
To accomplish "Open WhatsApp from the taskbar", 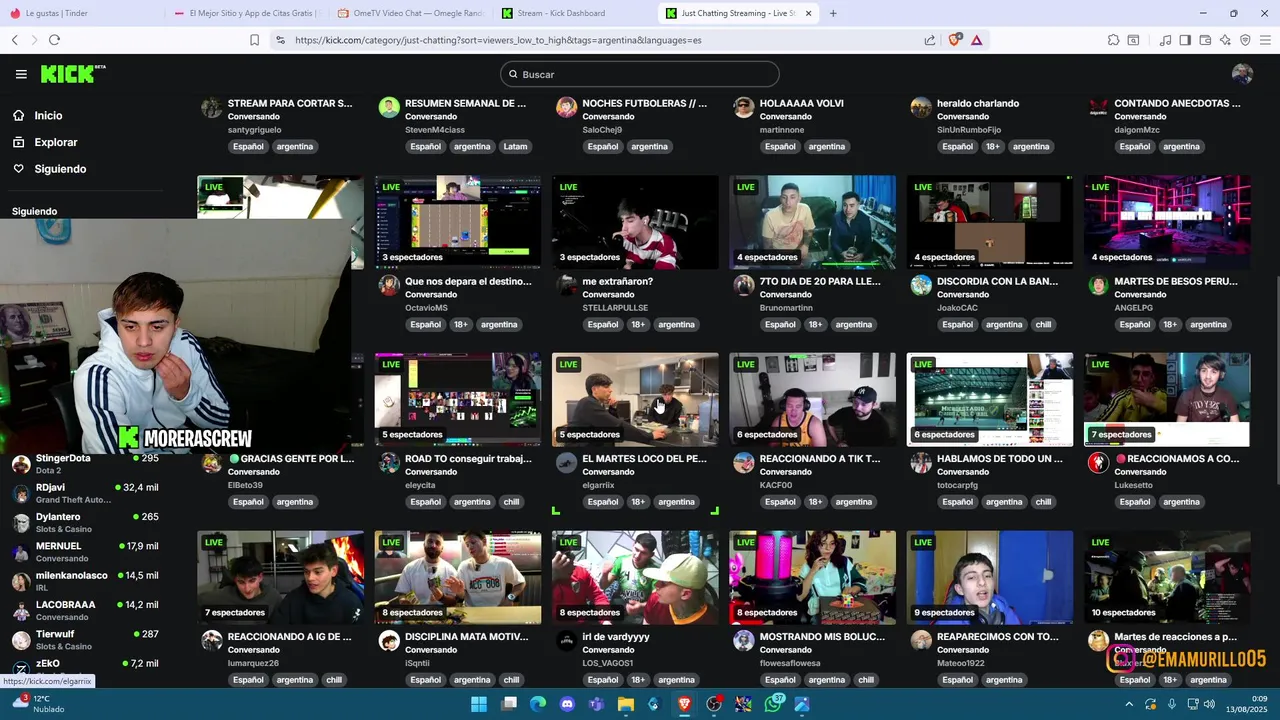I will [x=773, y=704].
